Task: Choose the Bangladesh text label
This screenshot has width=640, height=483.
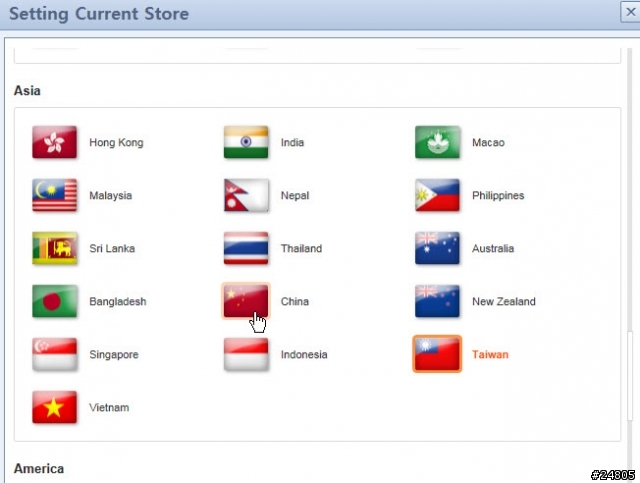Action: 118,302
